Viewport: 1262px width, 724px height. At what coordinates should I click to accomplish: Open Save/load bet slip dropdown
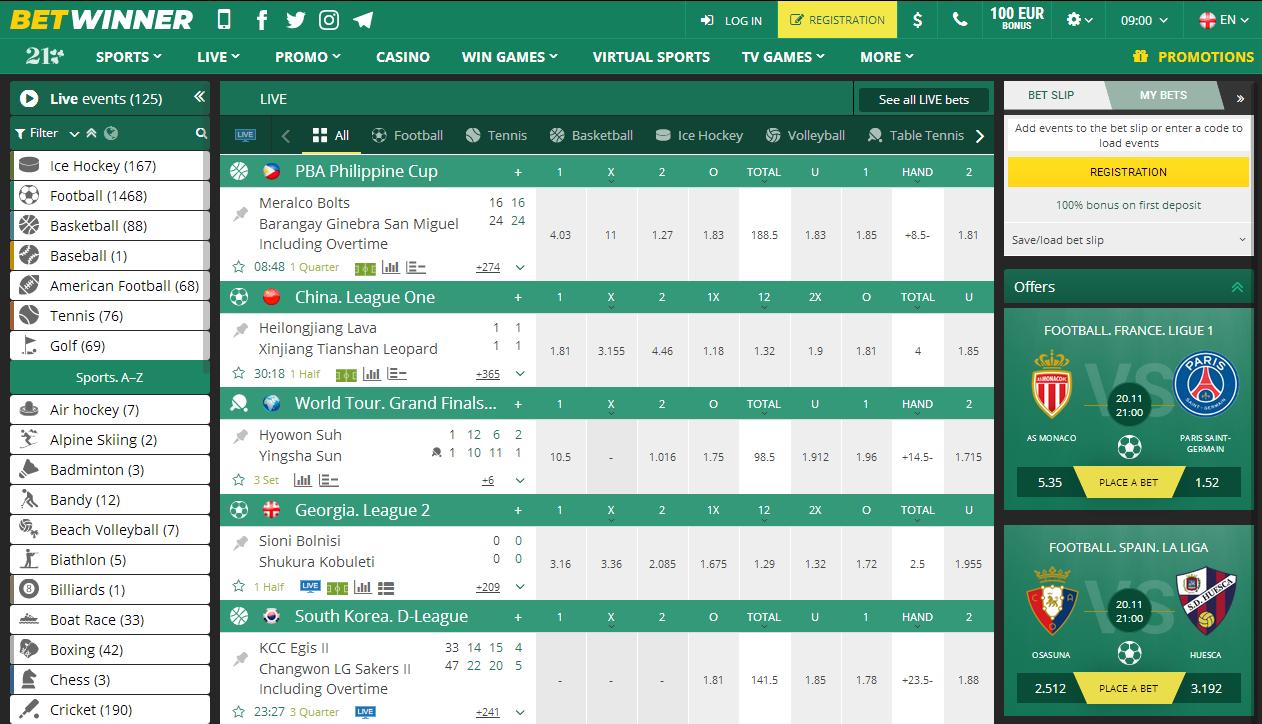click(1128, 240)
